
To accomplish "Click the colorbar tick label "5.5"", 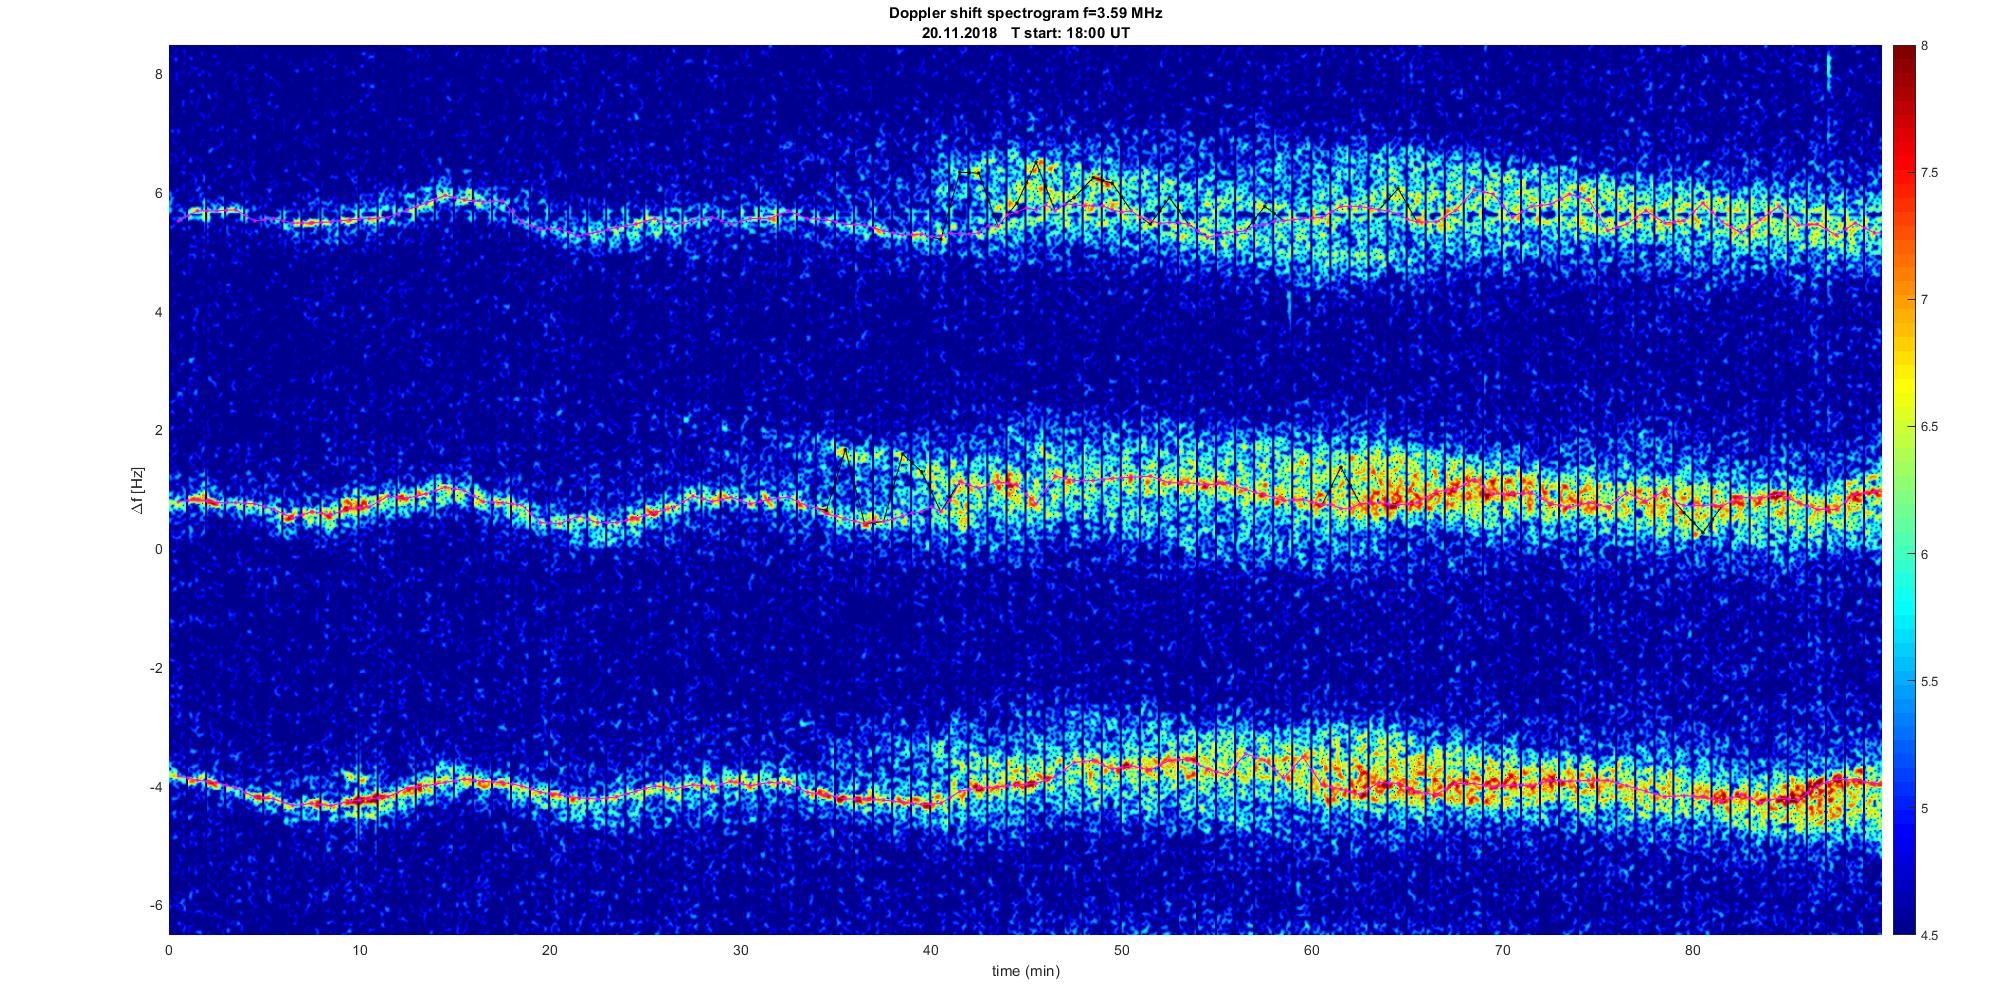I will [x=1931, y=682].
